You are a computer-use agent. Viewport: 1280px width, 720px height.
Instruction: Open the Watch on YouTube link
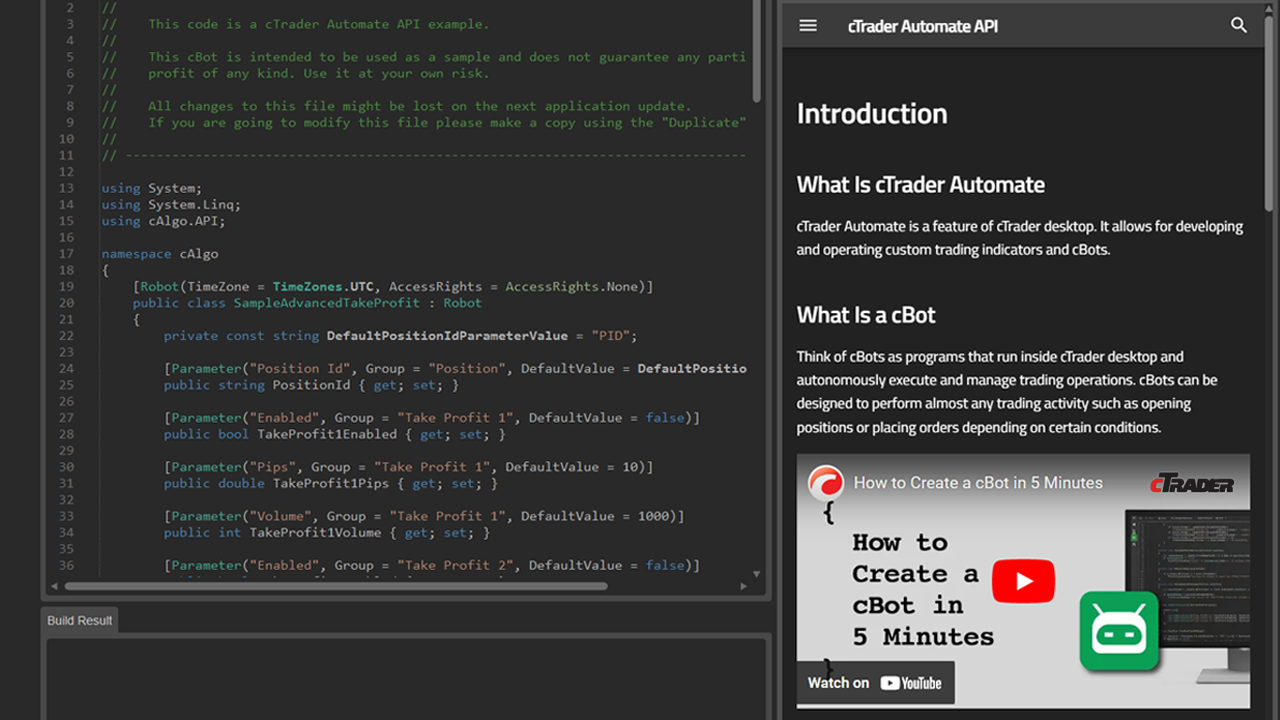point(876,683)
